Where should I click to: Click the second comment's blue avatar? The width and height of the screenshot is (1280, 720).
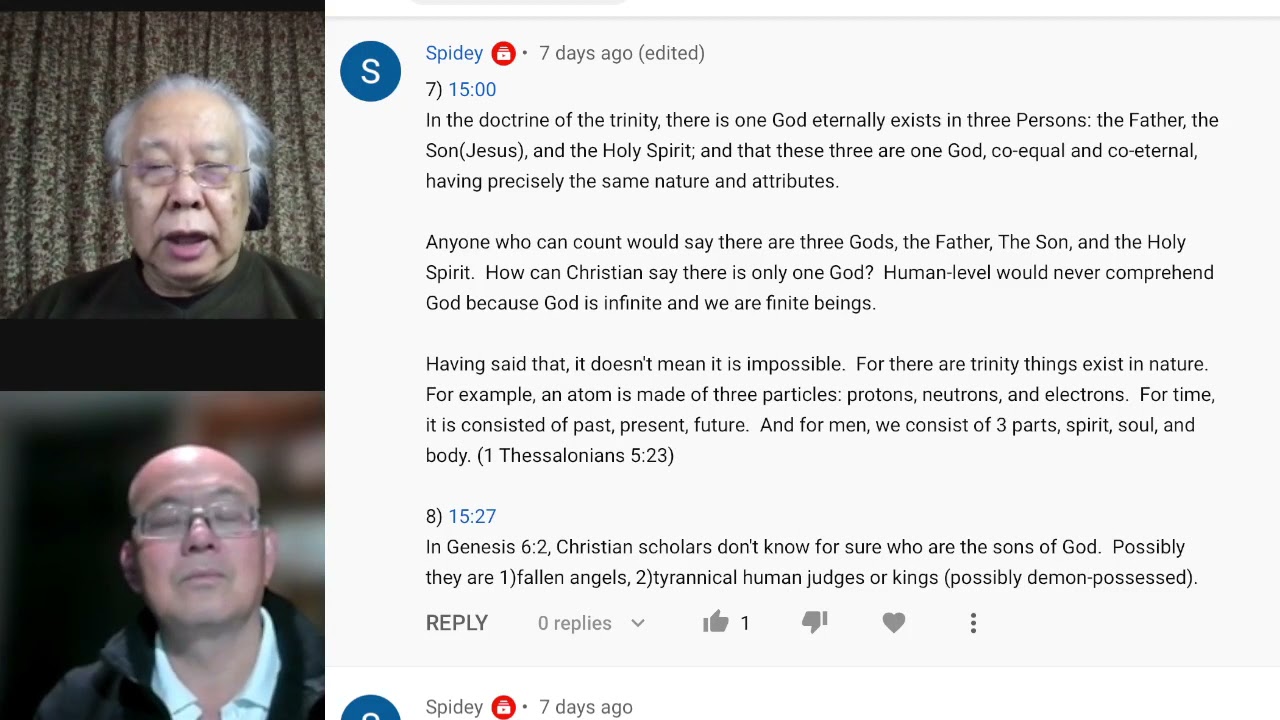click(370, 708)
